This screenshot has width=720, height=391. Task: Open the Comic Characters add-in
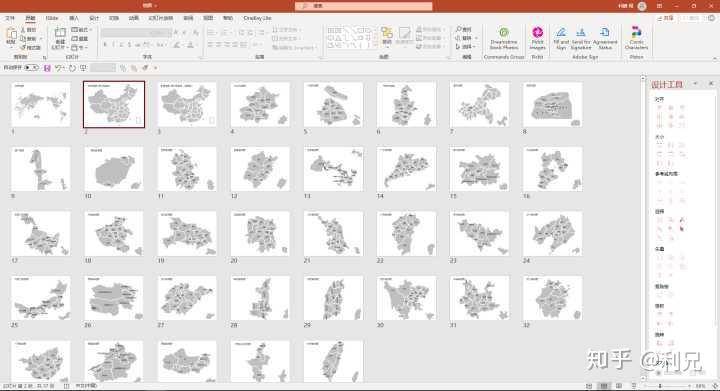coord(636,38)
